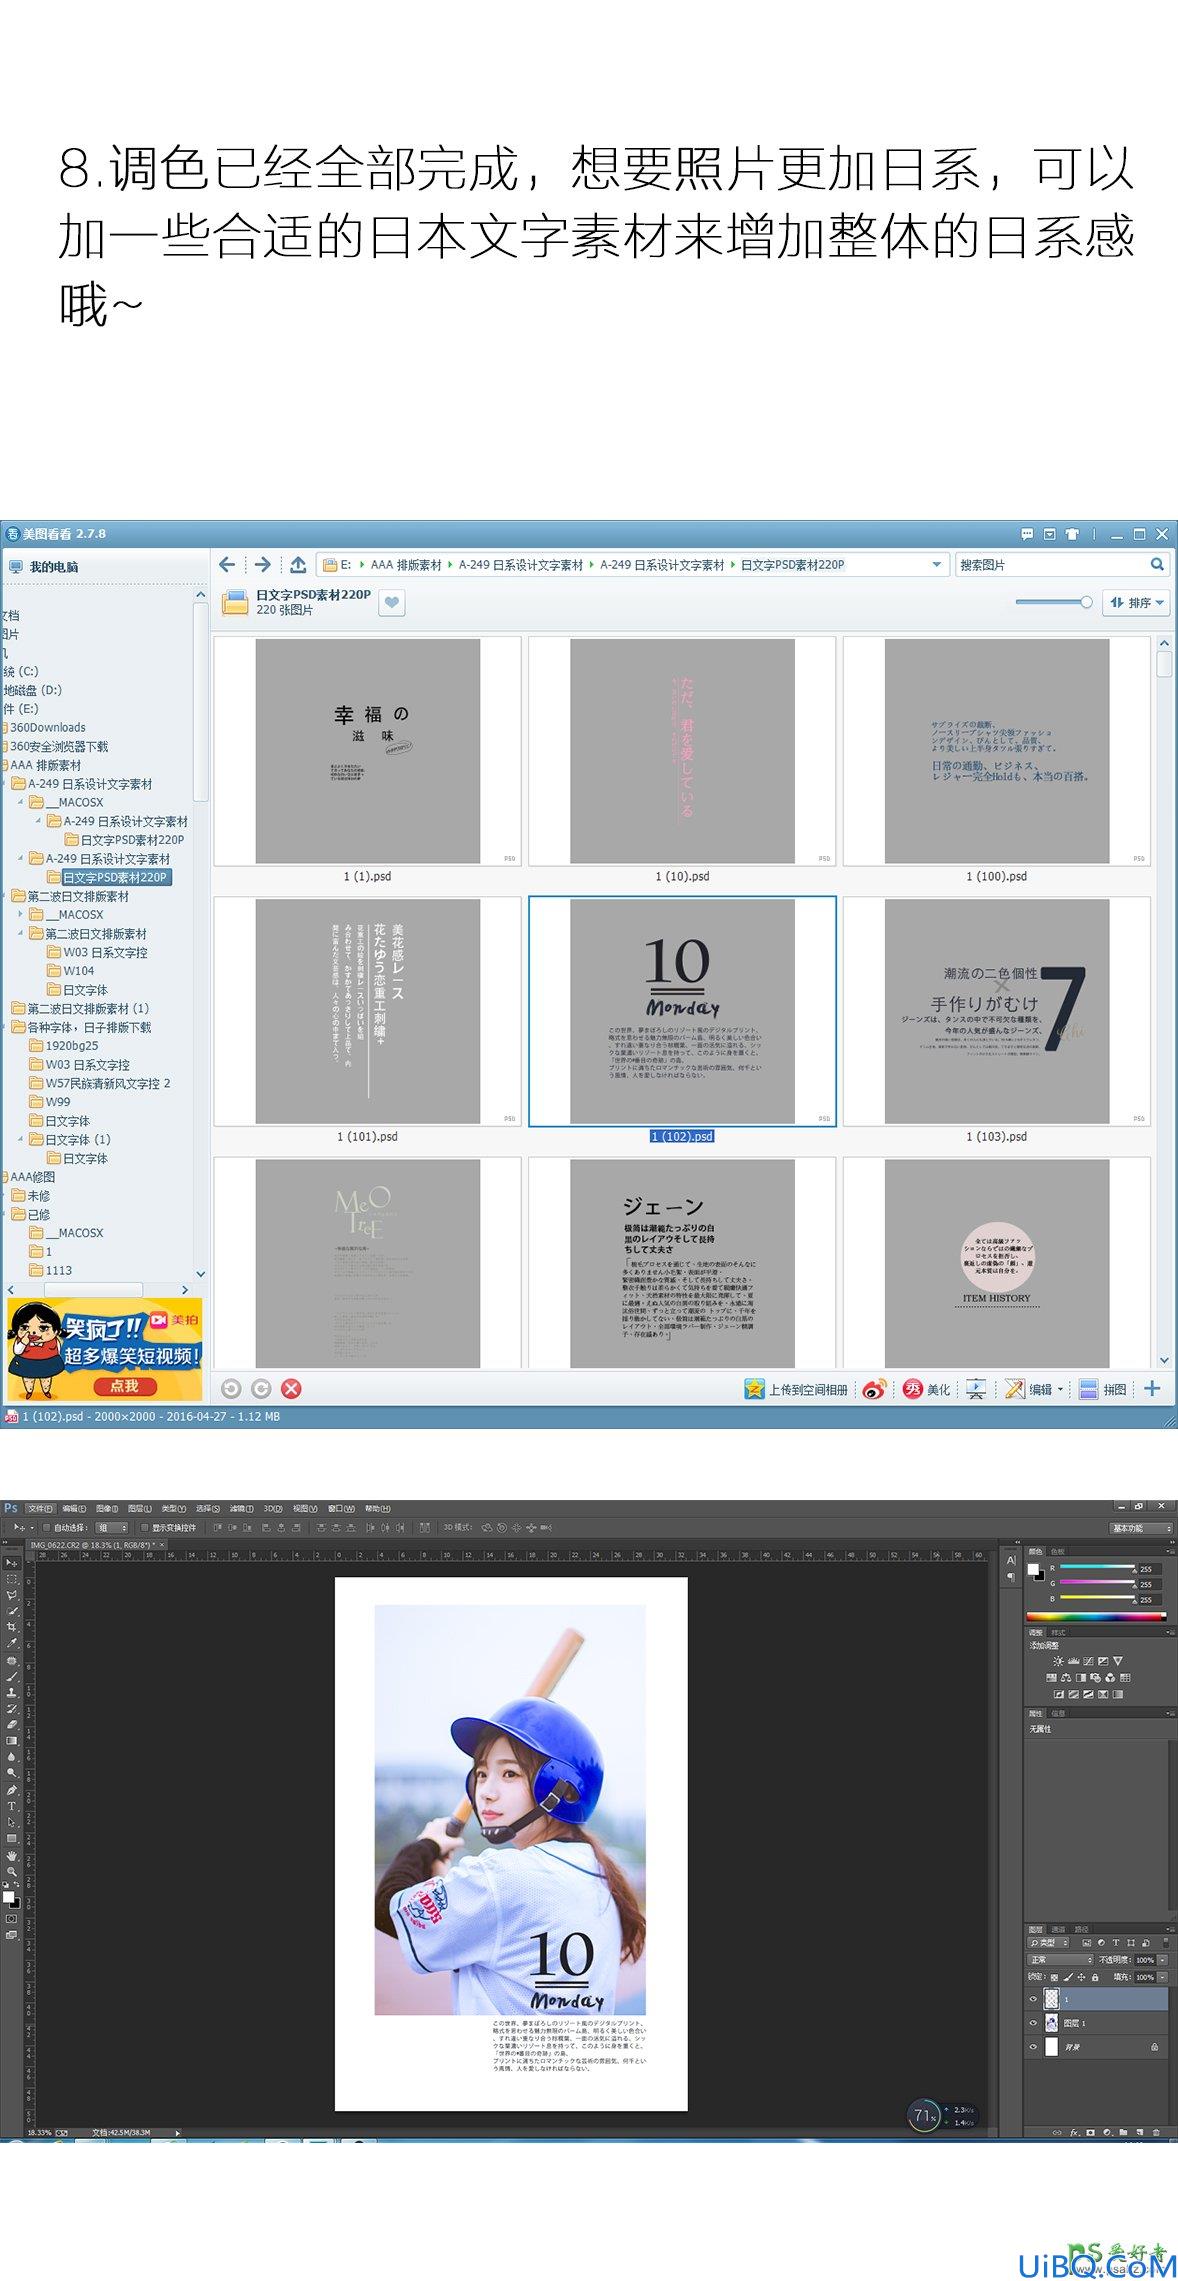
Task: Open the 排序 sort dropdown
Action: click(x=1137, y=603)
